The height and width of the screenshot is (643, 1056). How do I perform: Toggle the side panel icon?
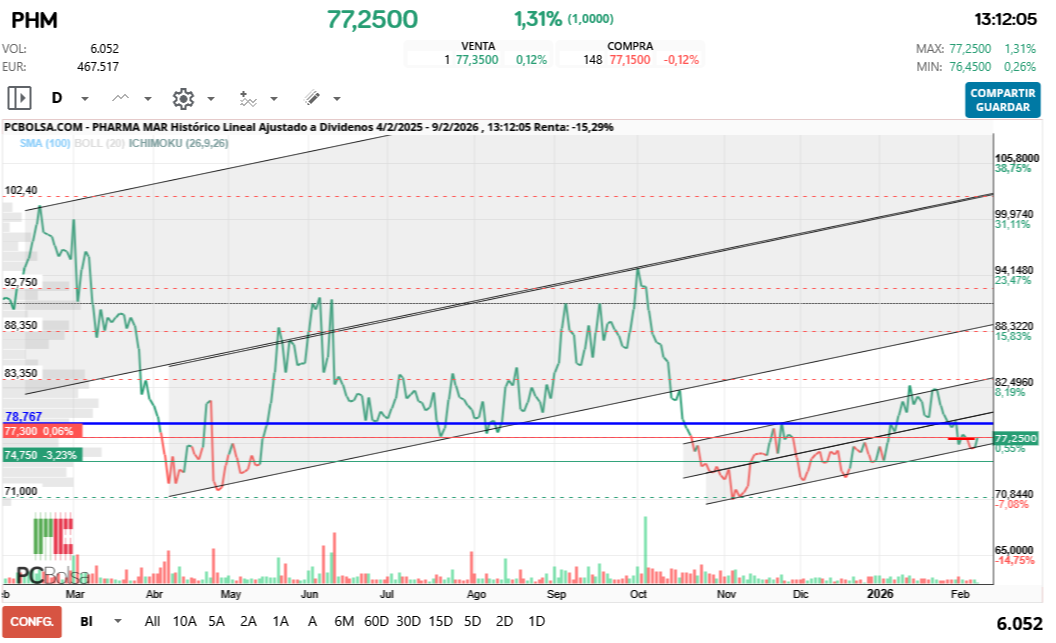click(x=19, y=98)
